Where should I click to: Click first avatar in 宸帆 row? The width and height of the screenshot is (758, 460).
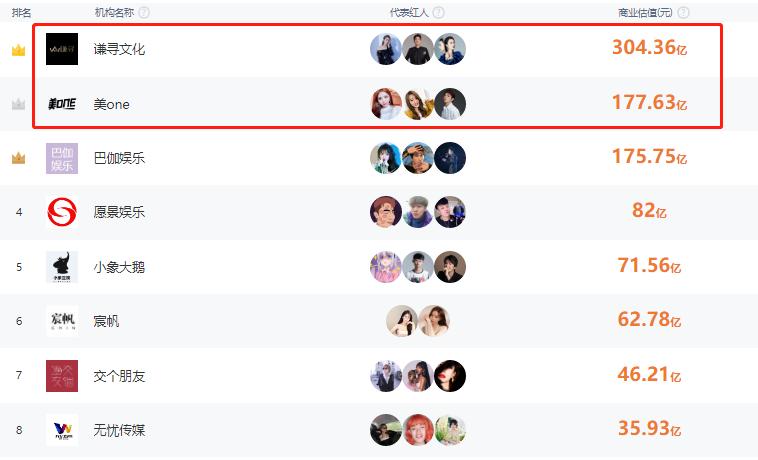[x=402, y=321]
